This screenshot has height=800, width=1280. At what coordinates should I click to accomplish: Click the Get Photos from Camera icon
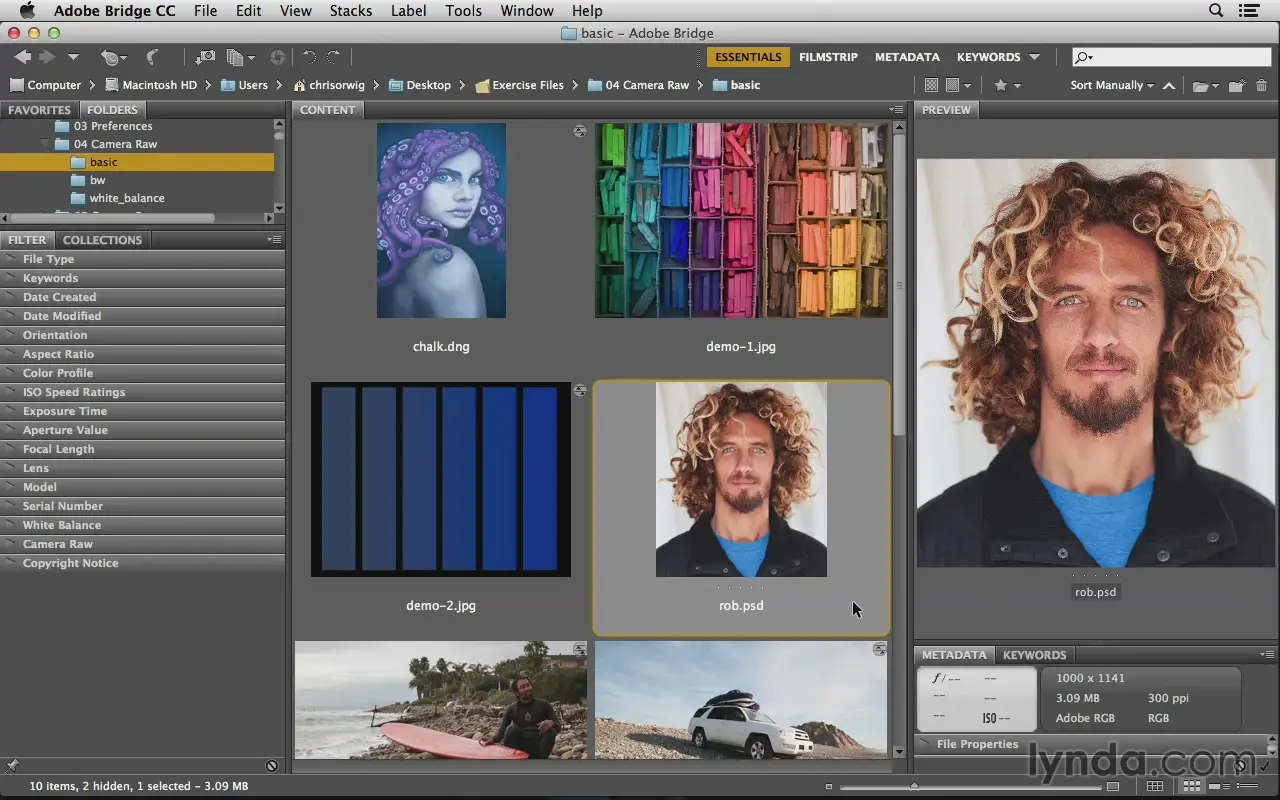pos(205,58)
